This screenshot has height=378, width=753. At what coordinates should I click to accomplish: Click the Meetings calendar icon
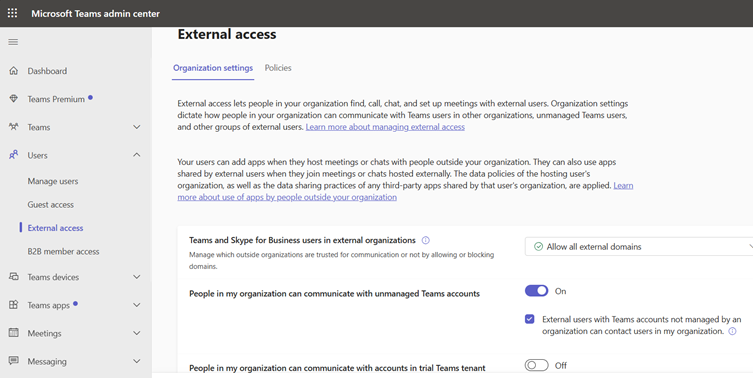[13, 332]
